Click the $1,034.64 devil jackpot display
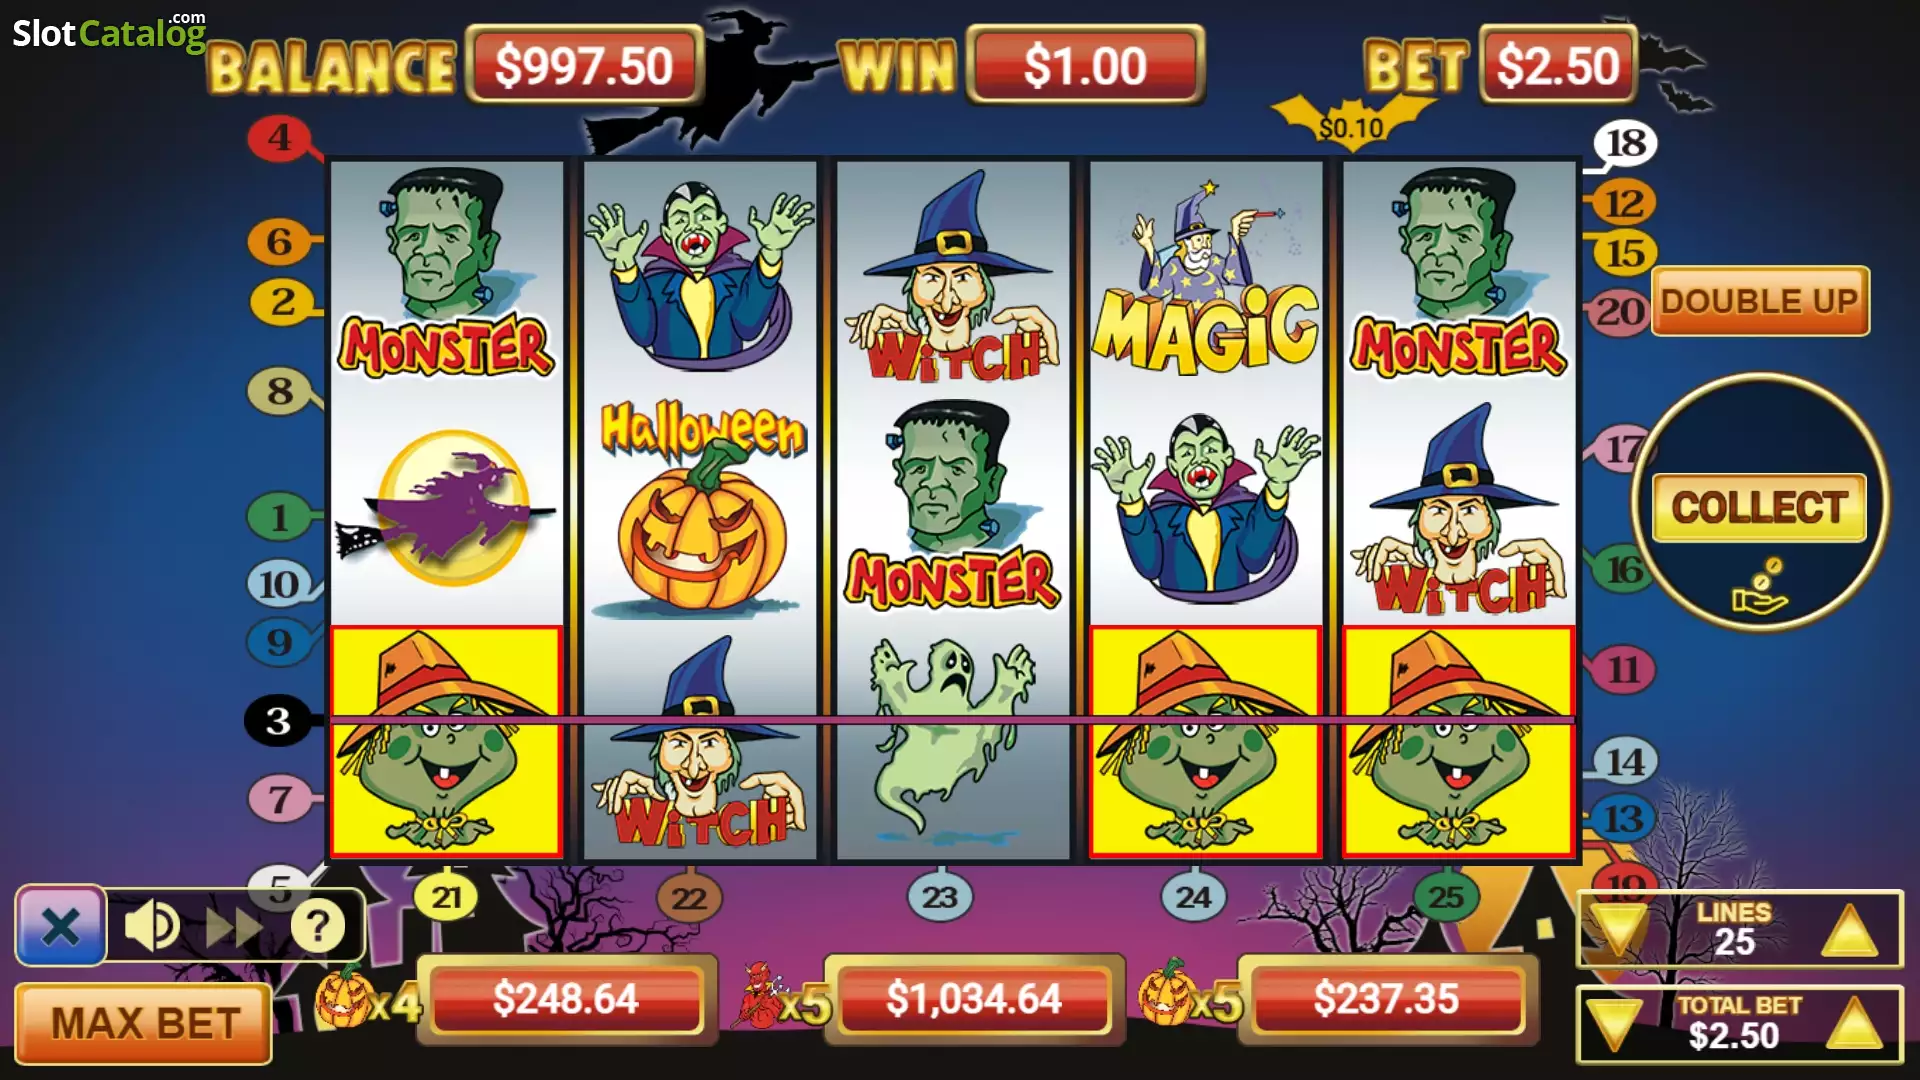Viewport: 1920px width, 1080px height. tap(974, 999)
